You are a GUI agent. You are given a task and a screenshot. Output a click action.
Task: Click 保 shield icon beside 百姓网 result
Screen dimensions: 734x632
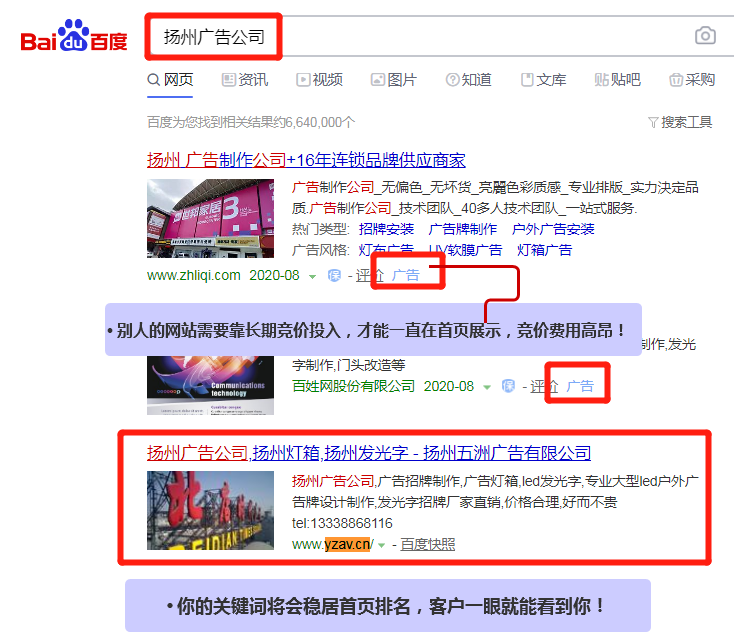tap(508, 386)
